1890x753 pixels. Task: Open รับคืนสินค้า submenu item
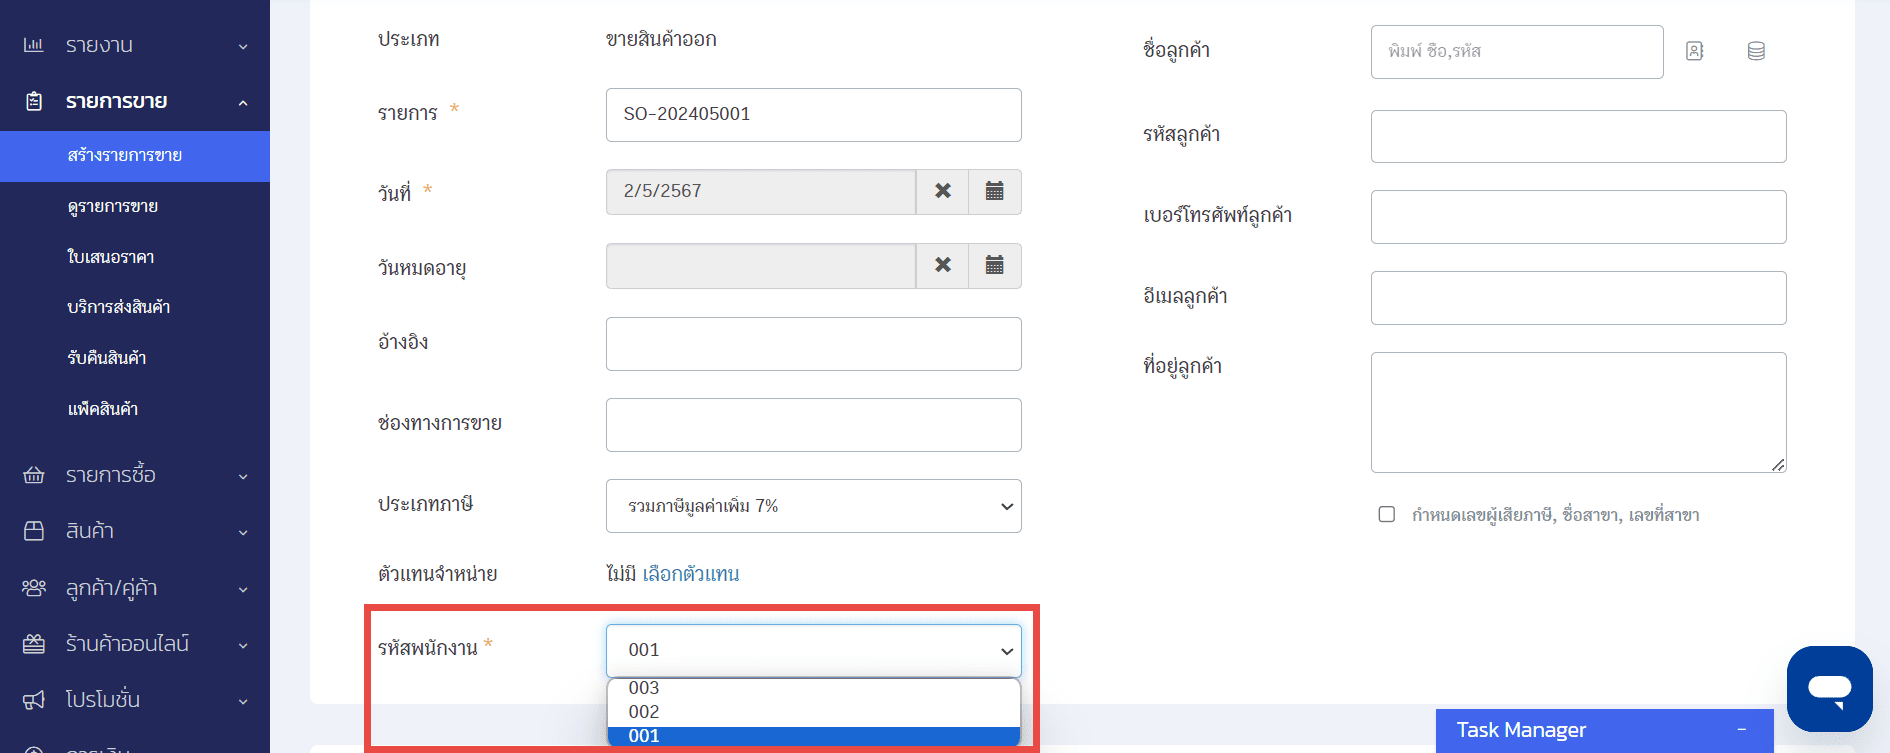[107, 358]
